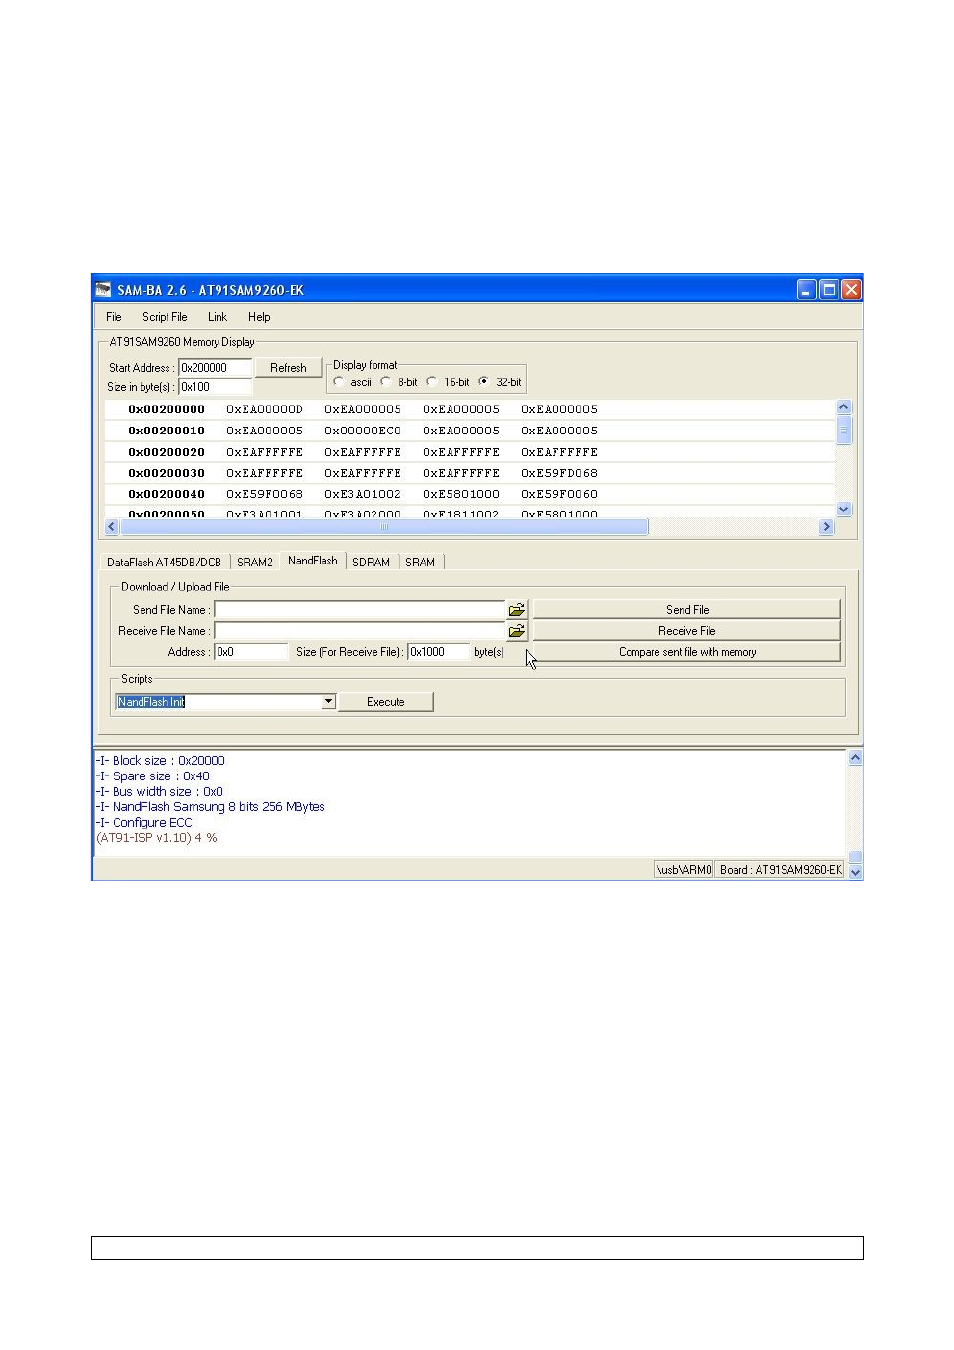The width and height of the screenshot is (954, 1350).
Task: Switch to the SDRAM tab
Action: coord(371,562)
